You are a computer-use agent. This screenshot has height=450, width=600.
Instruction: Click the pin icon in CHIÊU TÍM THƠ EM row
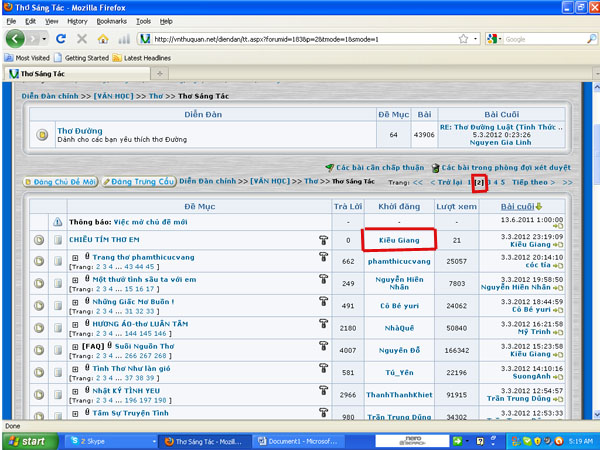point(323,240)
